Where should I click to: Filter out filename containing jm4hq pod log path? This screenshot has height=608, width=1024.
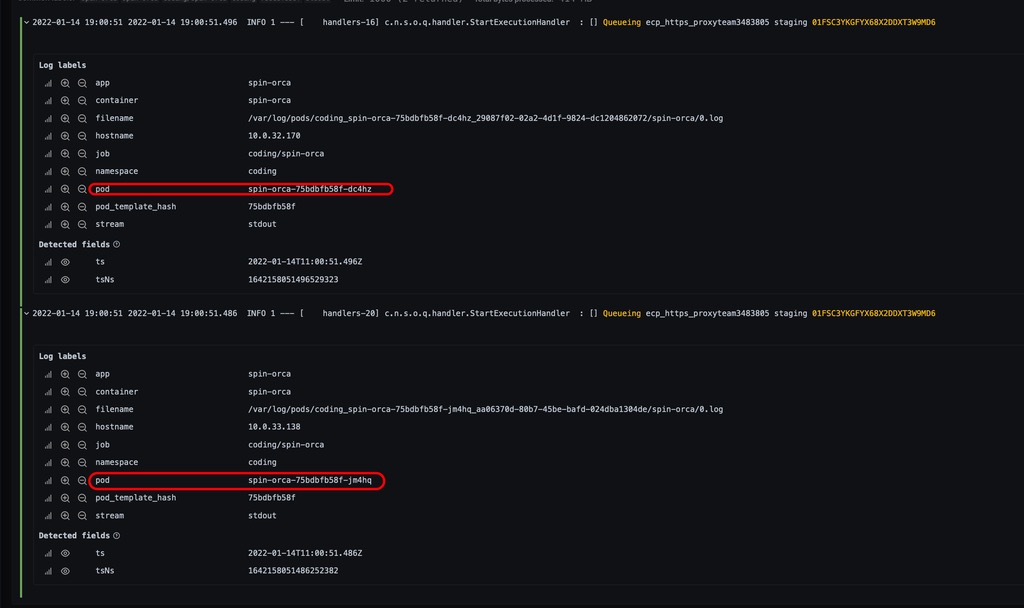pyautogui.click(x=82, y=409)
